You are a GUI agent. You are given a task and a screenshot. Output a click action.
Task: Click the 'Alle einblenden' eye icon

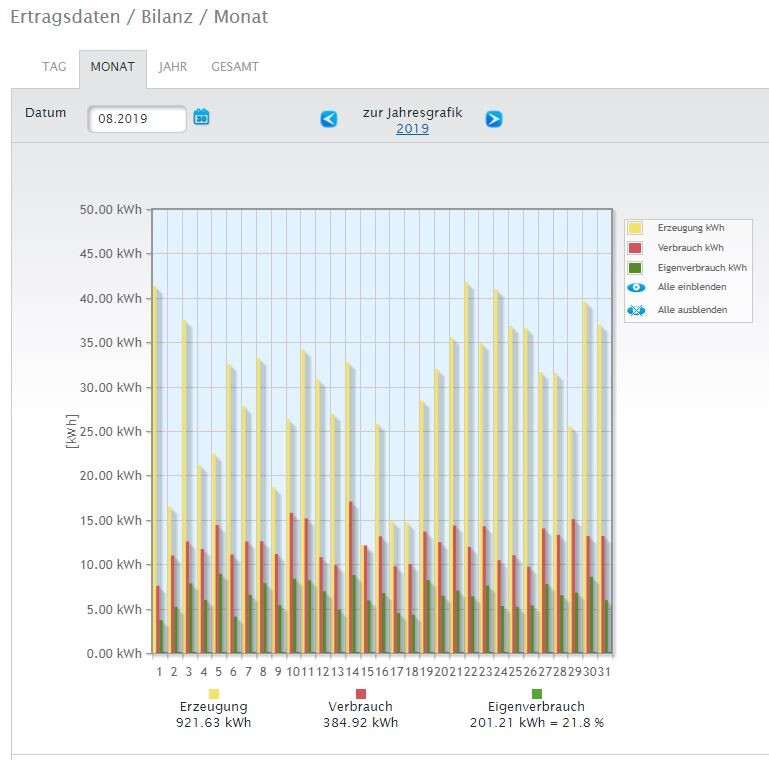[636, 287]
